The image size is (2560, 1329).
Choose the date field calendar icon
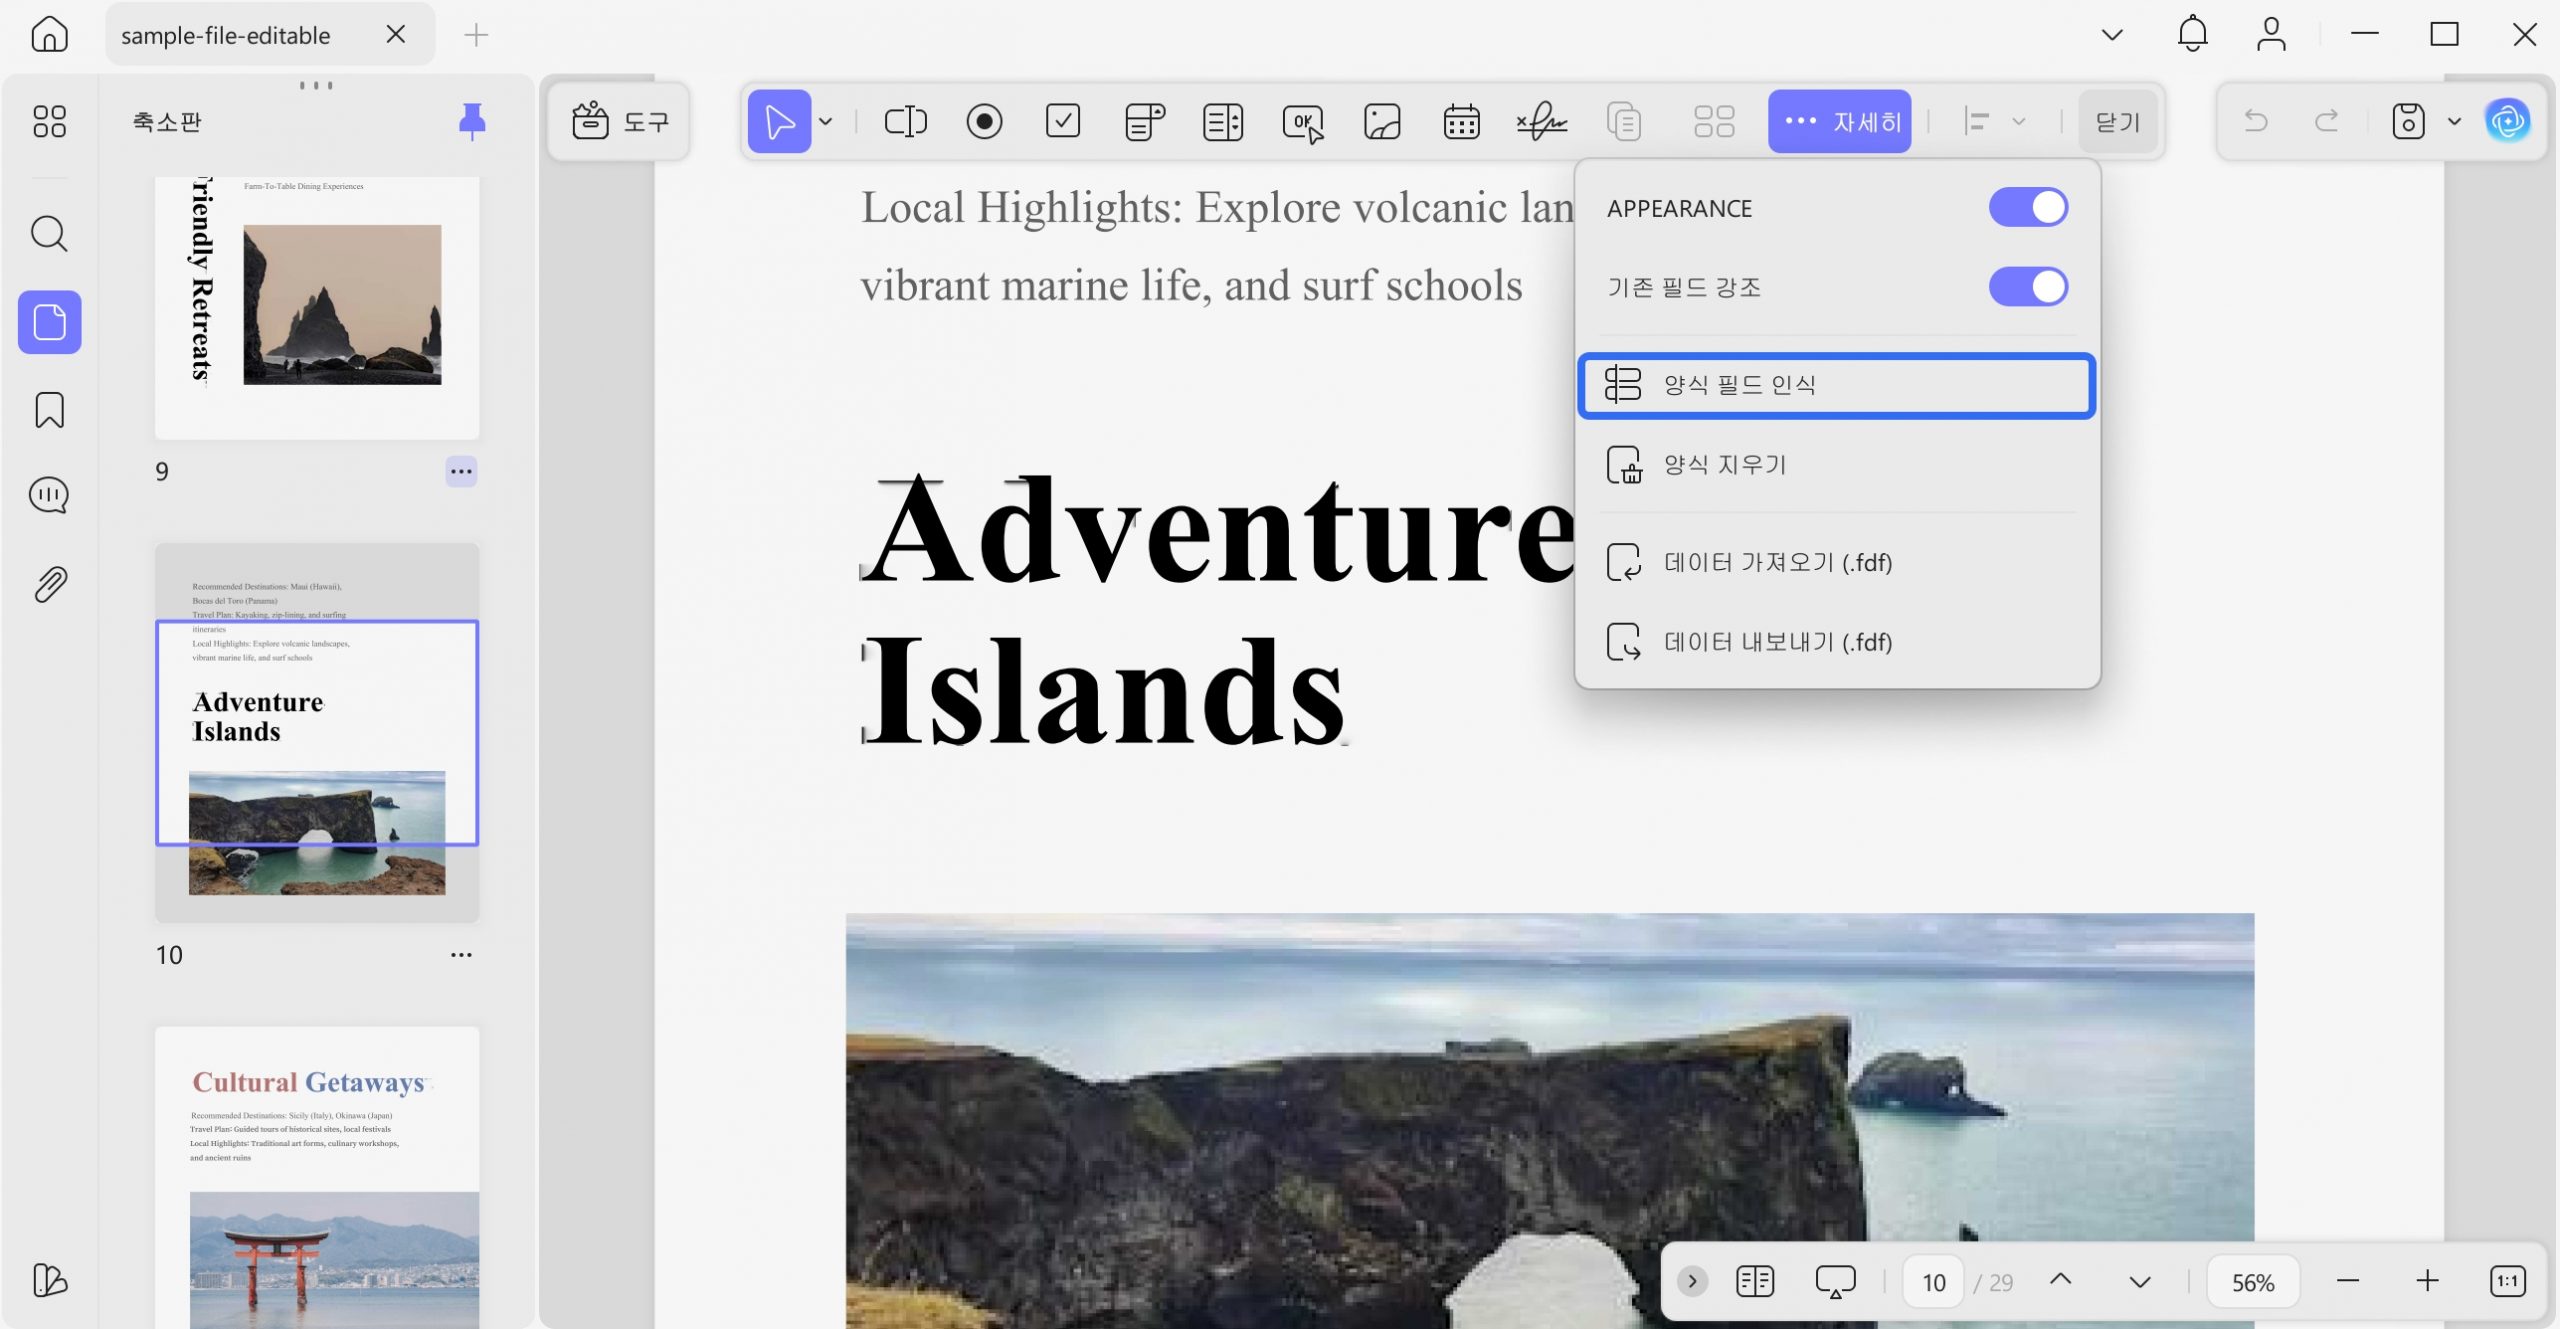1461,122
